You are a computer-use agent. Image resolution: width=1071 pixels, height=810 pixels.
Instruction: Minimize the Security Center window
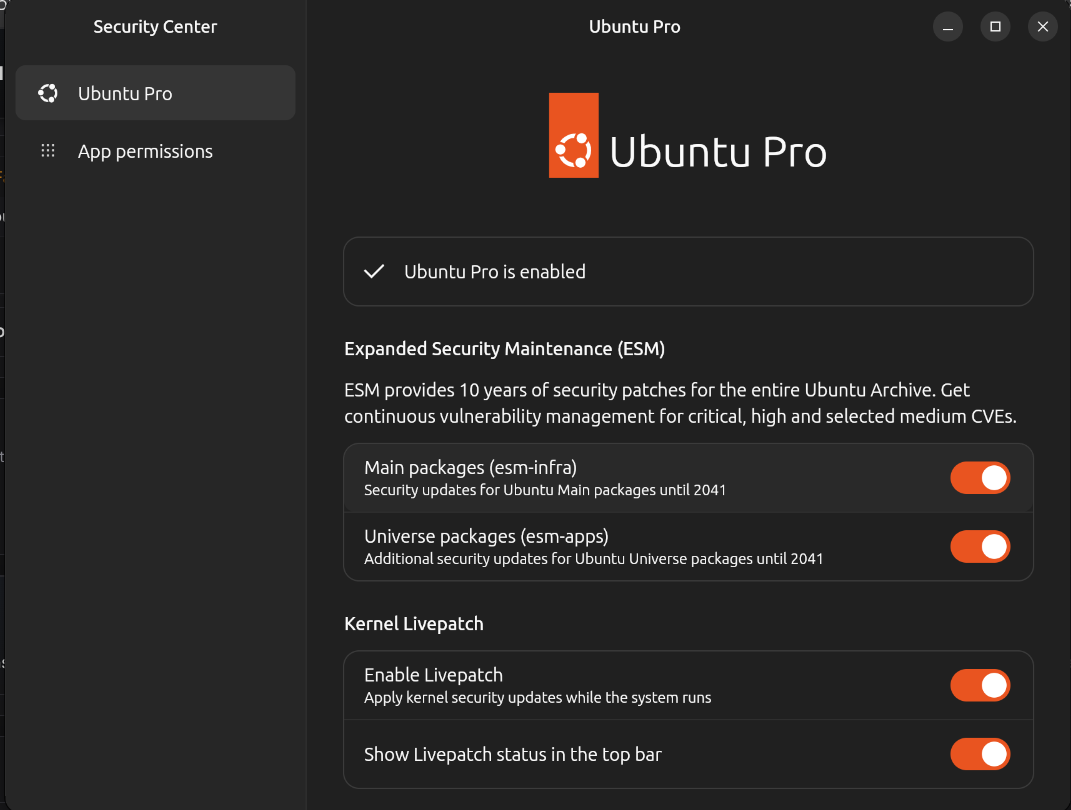[x=947, y=27]
